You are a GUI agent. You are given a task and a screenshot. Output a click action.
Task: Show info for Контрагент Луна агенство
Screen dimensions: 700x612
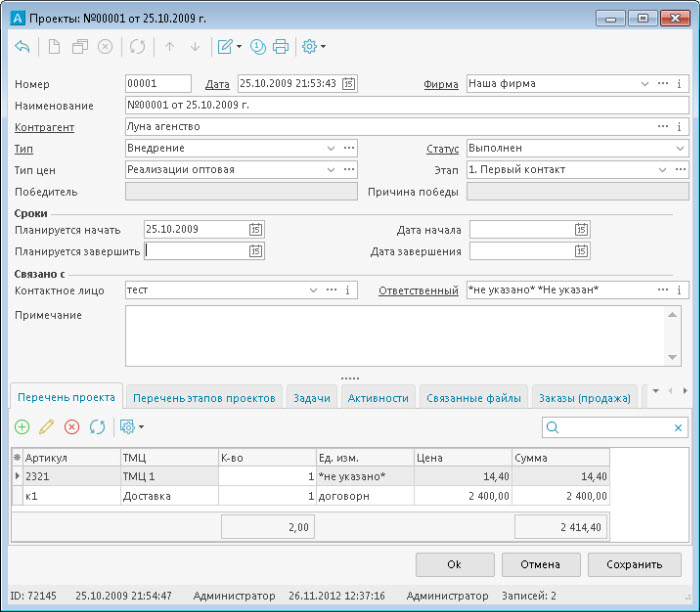[x=680, y=127]
